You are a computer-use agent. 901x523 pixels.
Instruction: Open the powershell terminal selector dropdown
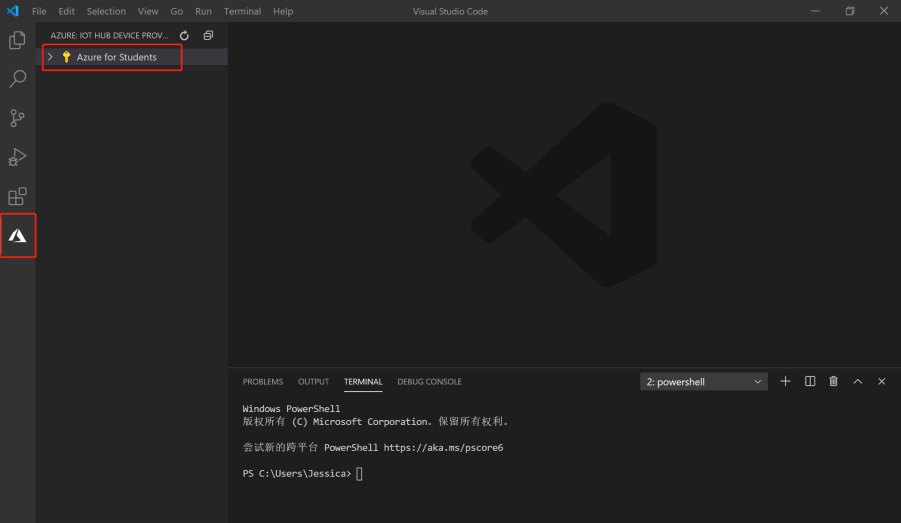click(704, 382)
